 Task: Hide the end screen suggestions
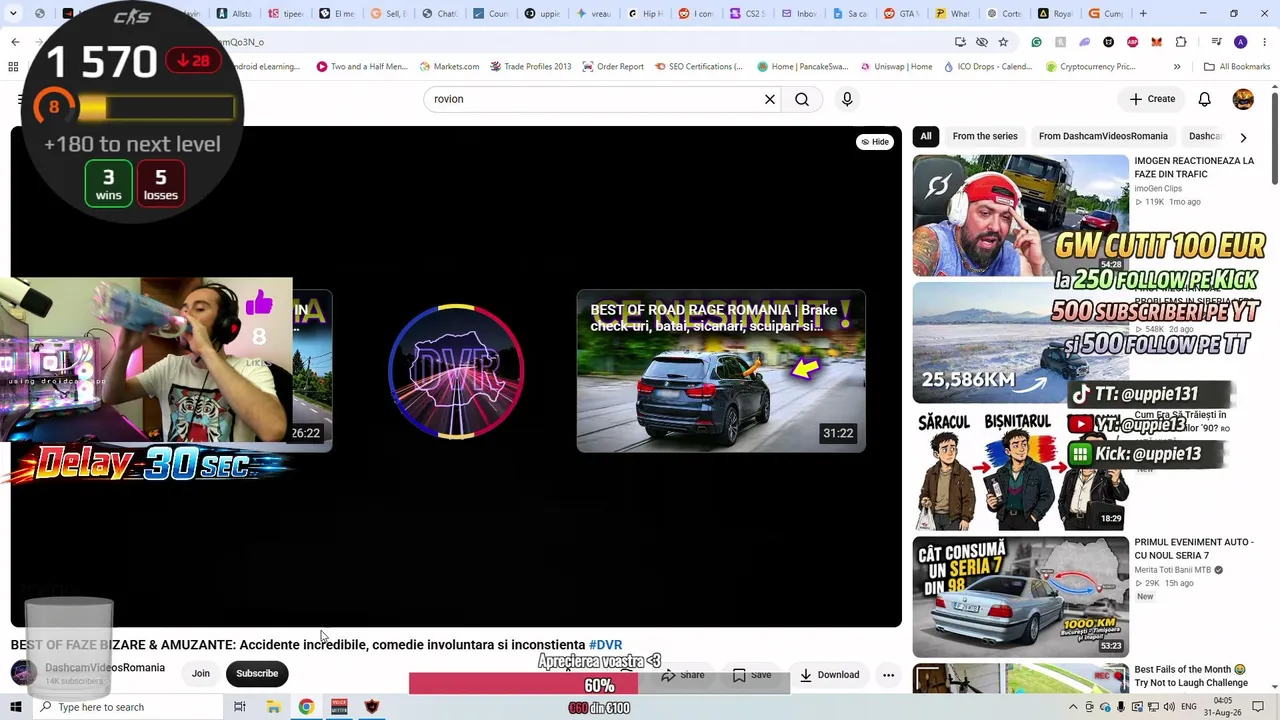[x=875, y=142]
